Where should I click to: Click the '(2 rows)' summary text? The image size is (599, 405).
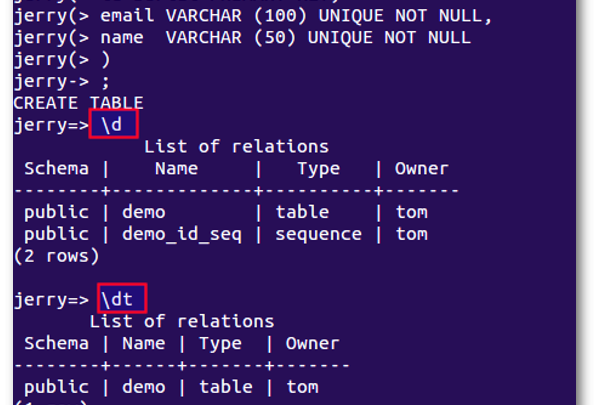point(57,256)
